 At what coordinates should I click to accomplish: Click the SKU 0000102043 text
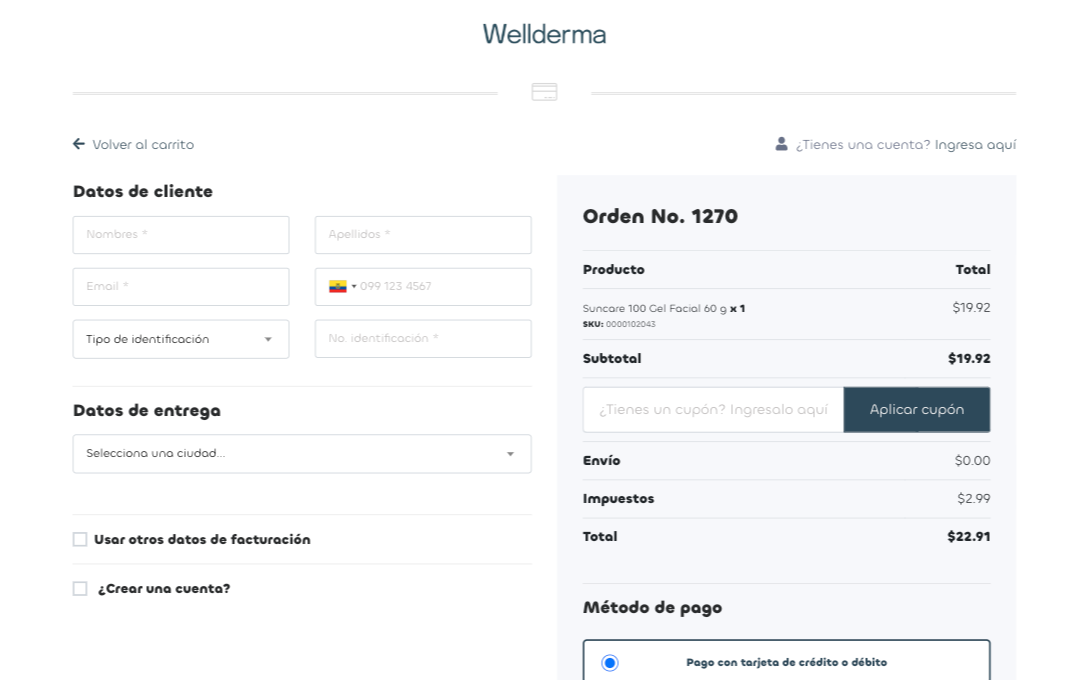619,324
